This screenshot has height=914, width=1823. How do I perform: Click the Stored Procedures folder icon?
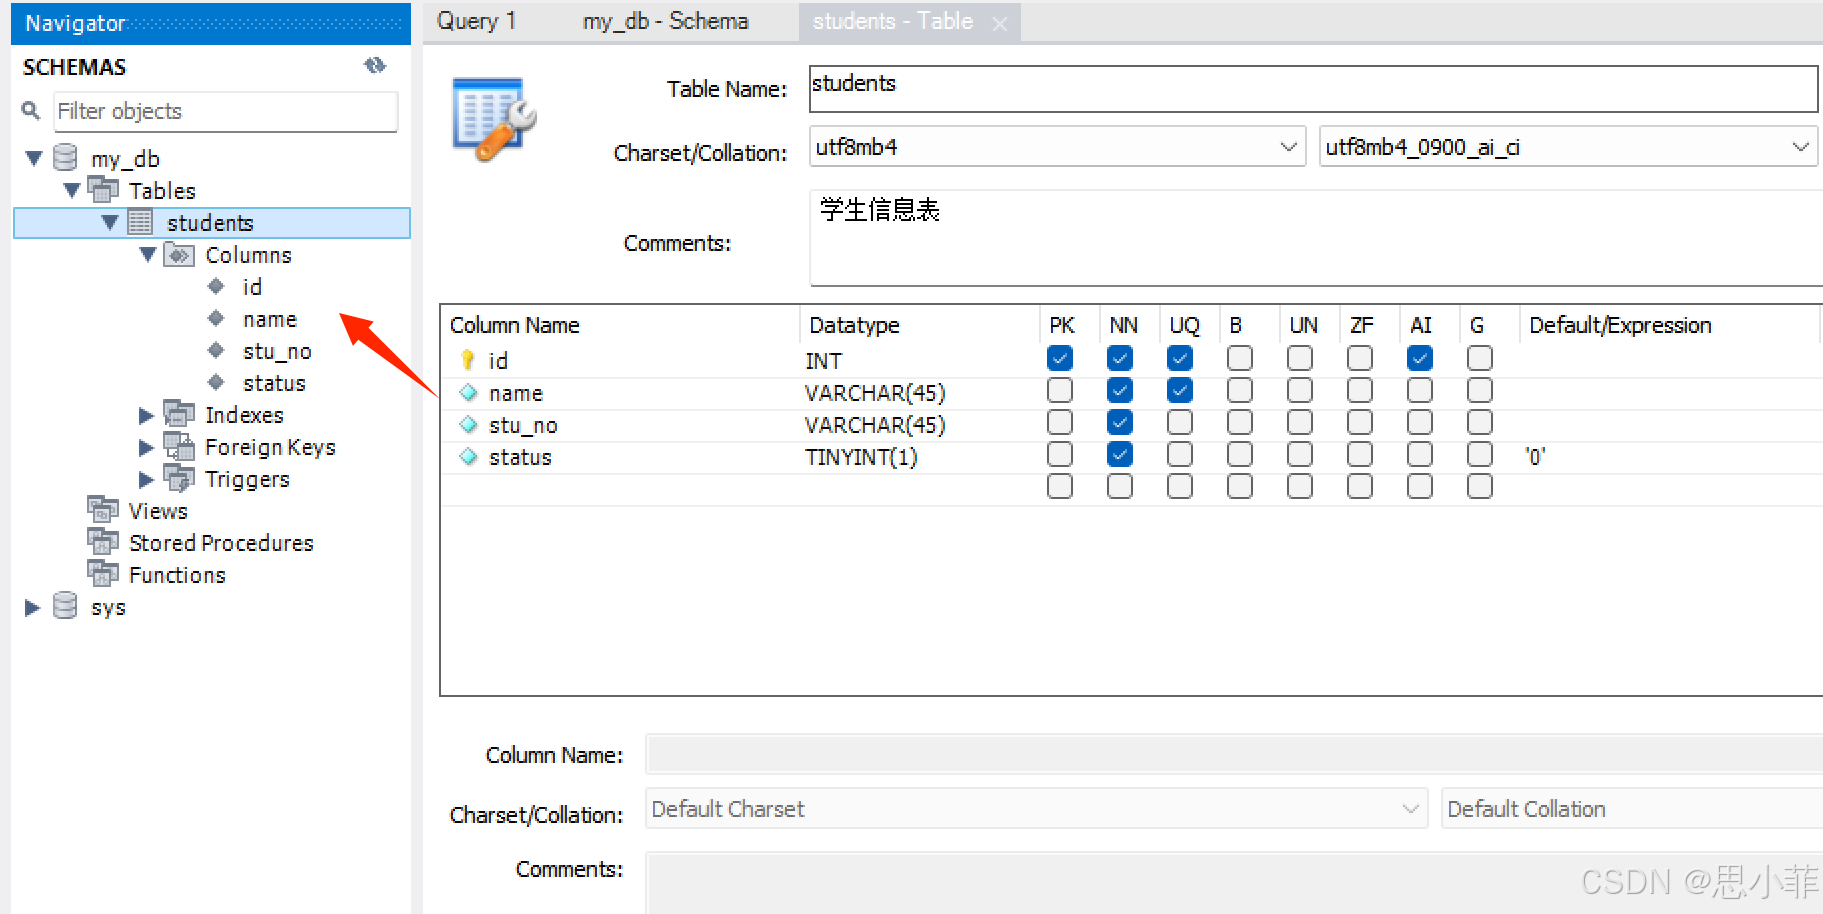(x=102, y=542)
